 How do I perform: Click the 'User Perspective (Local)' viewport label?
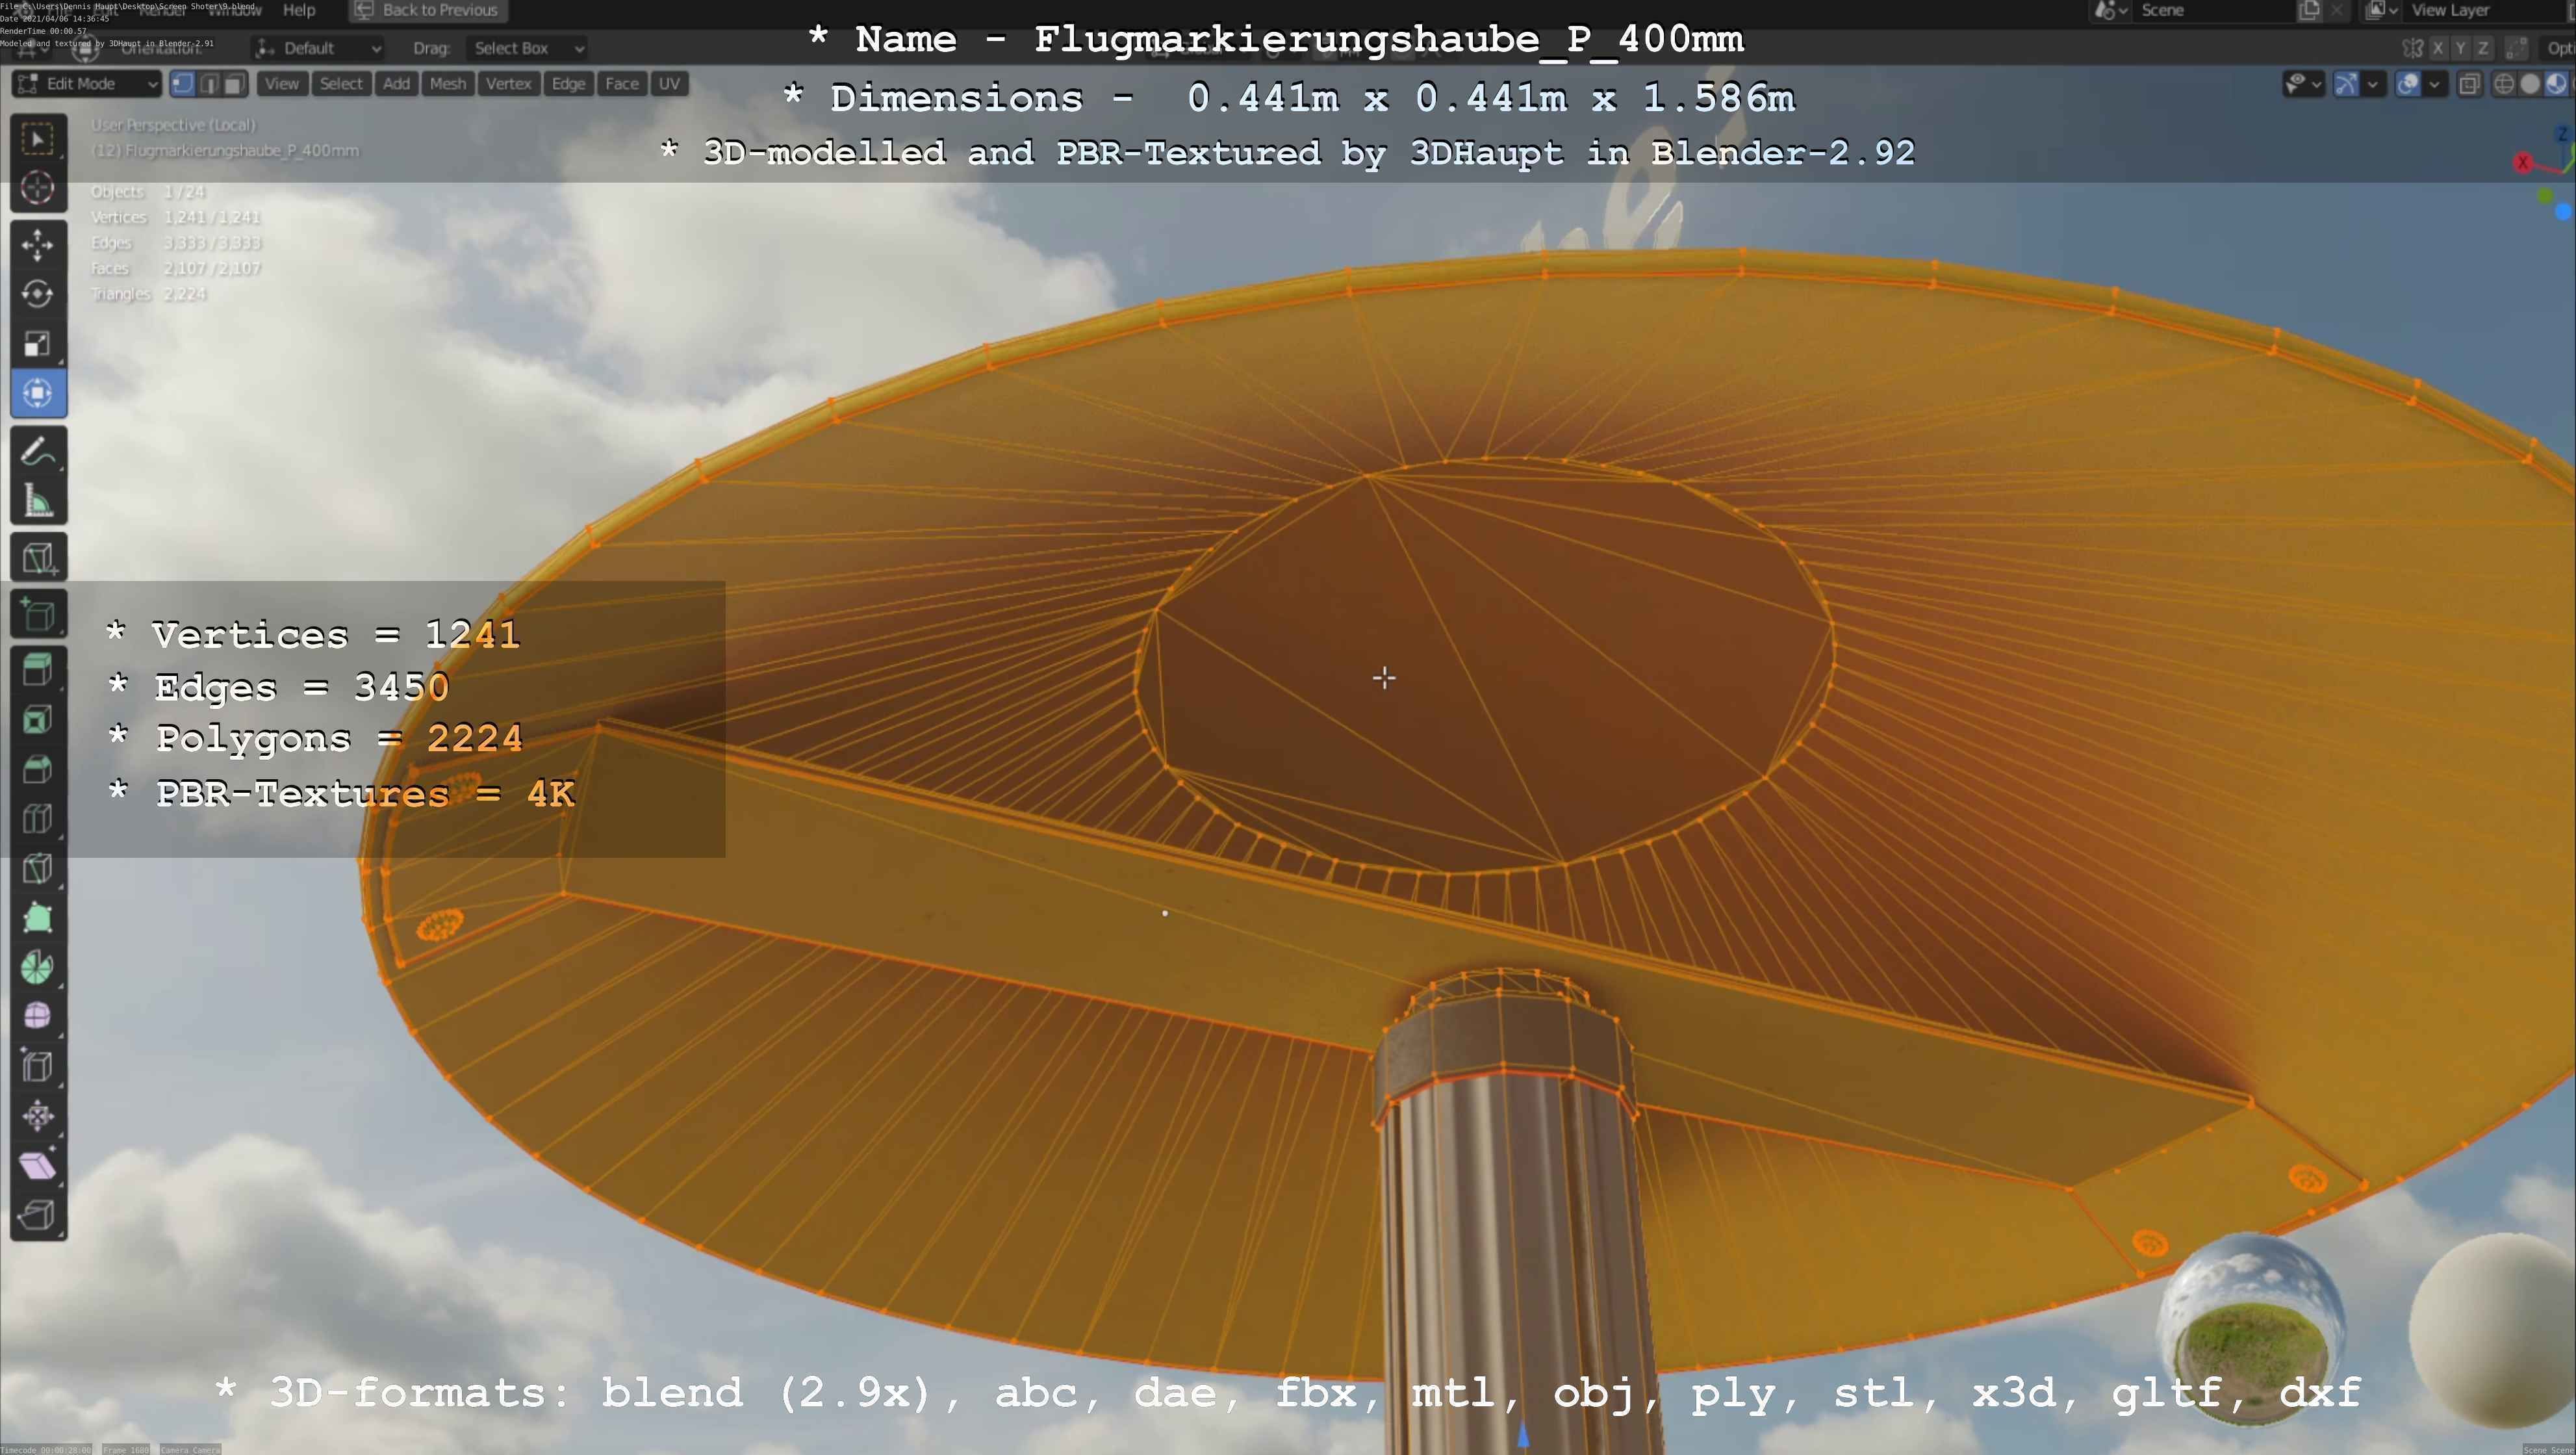(x=173, y=125)
